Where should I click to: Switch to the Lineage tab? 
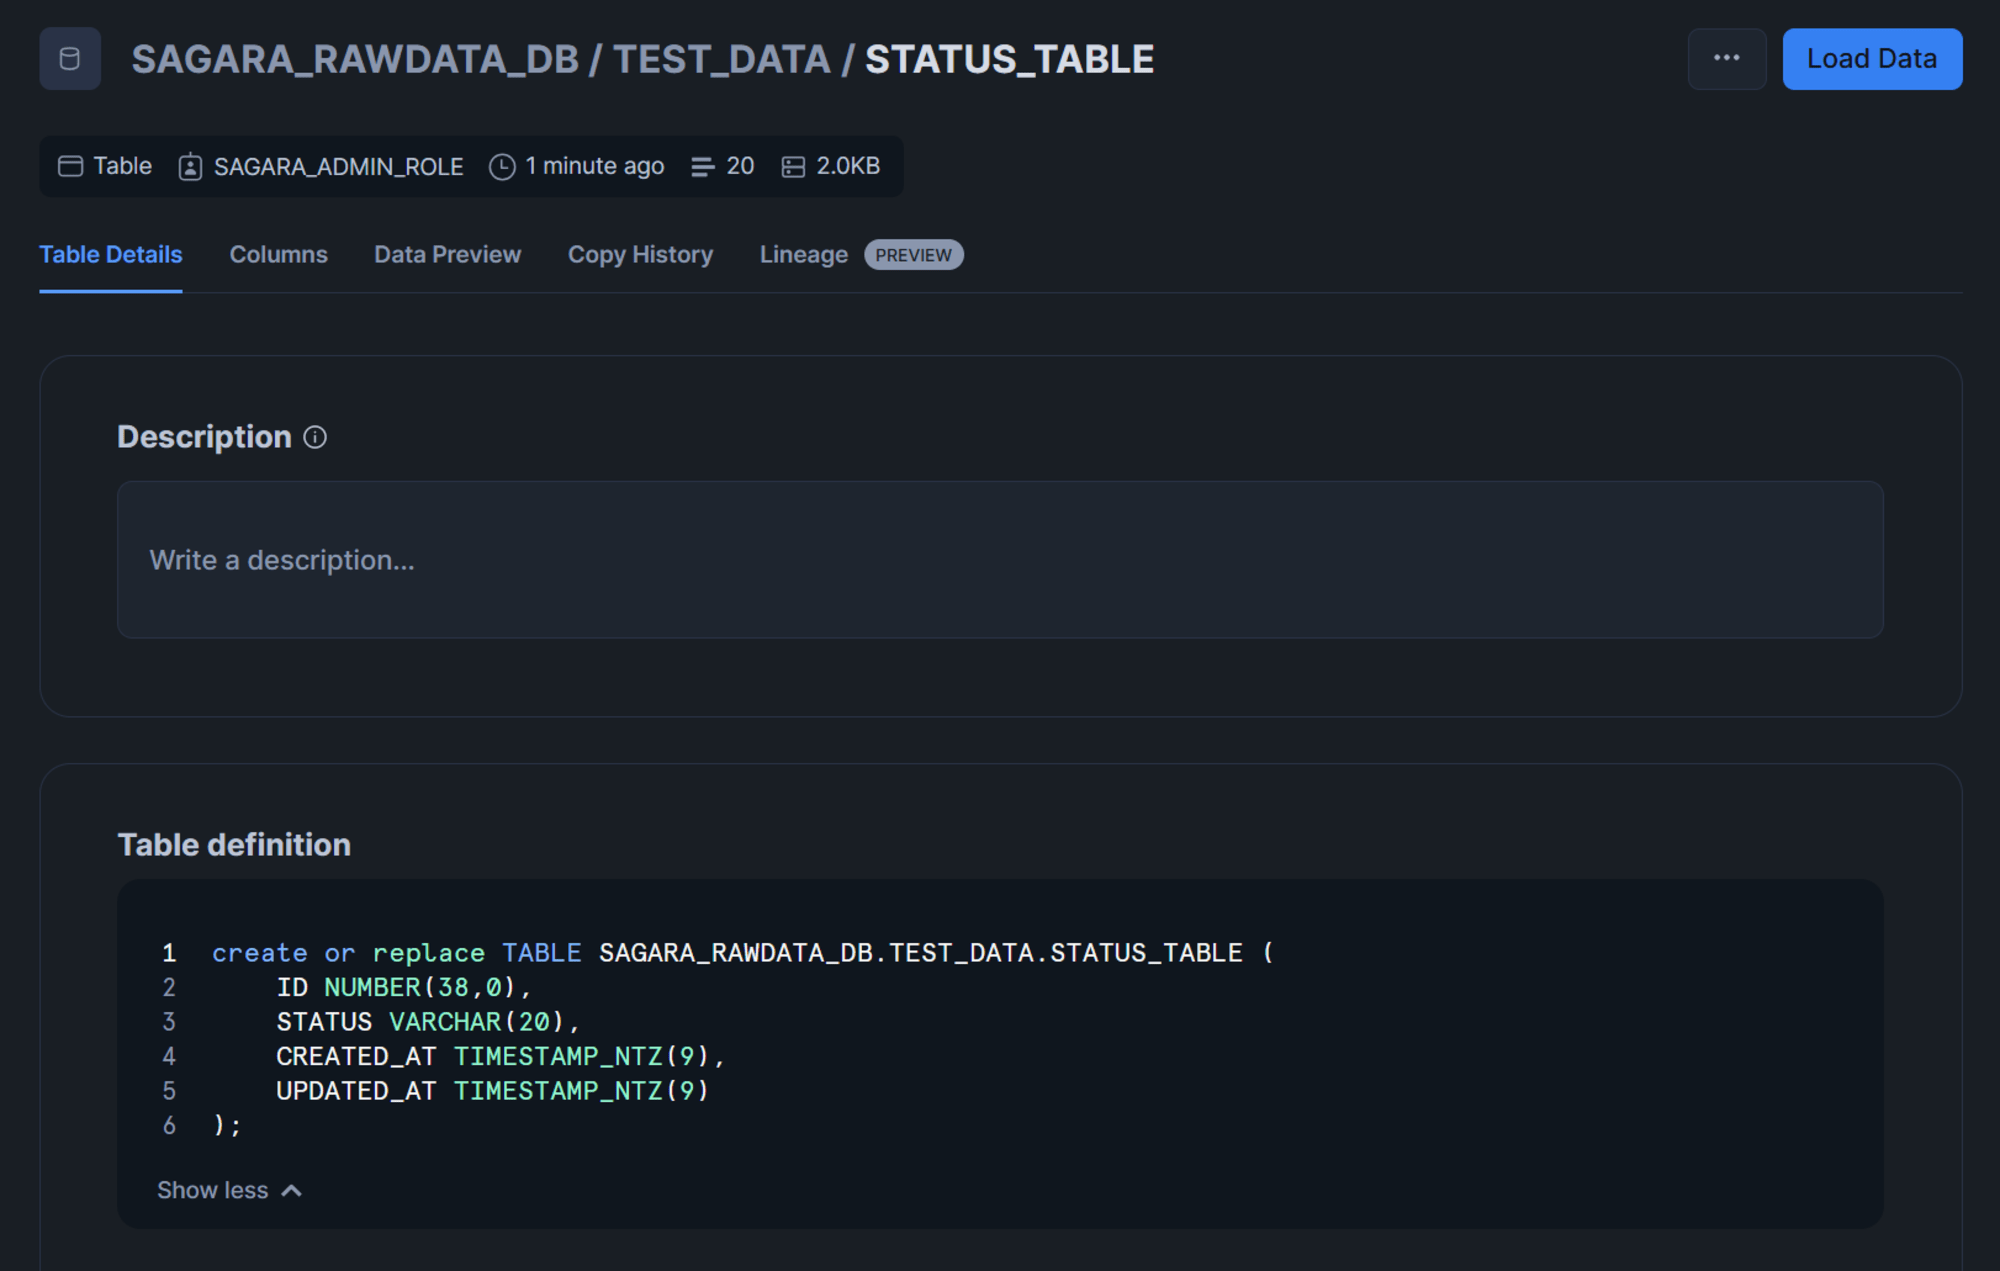click(804, 255)
